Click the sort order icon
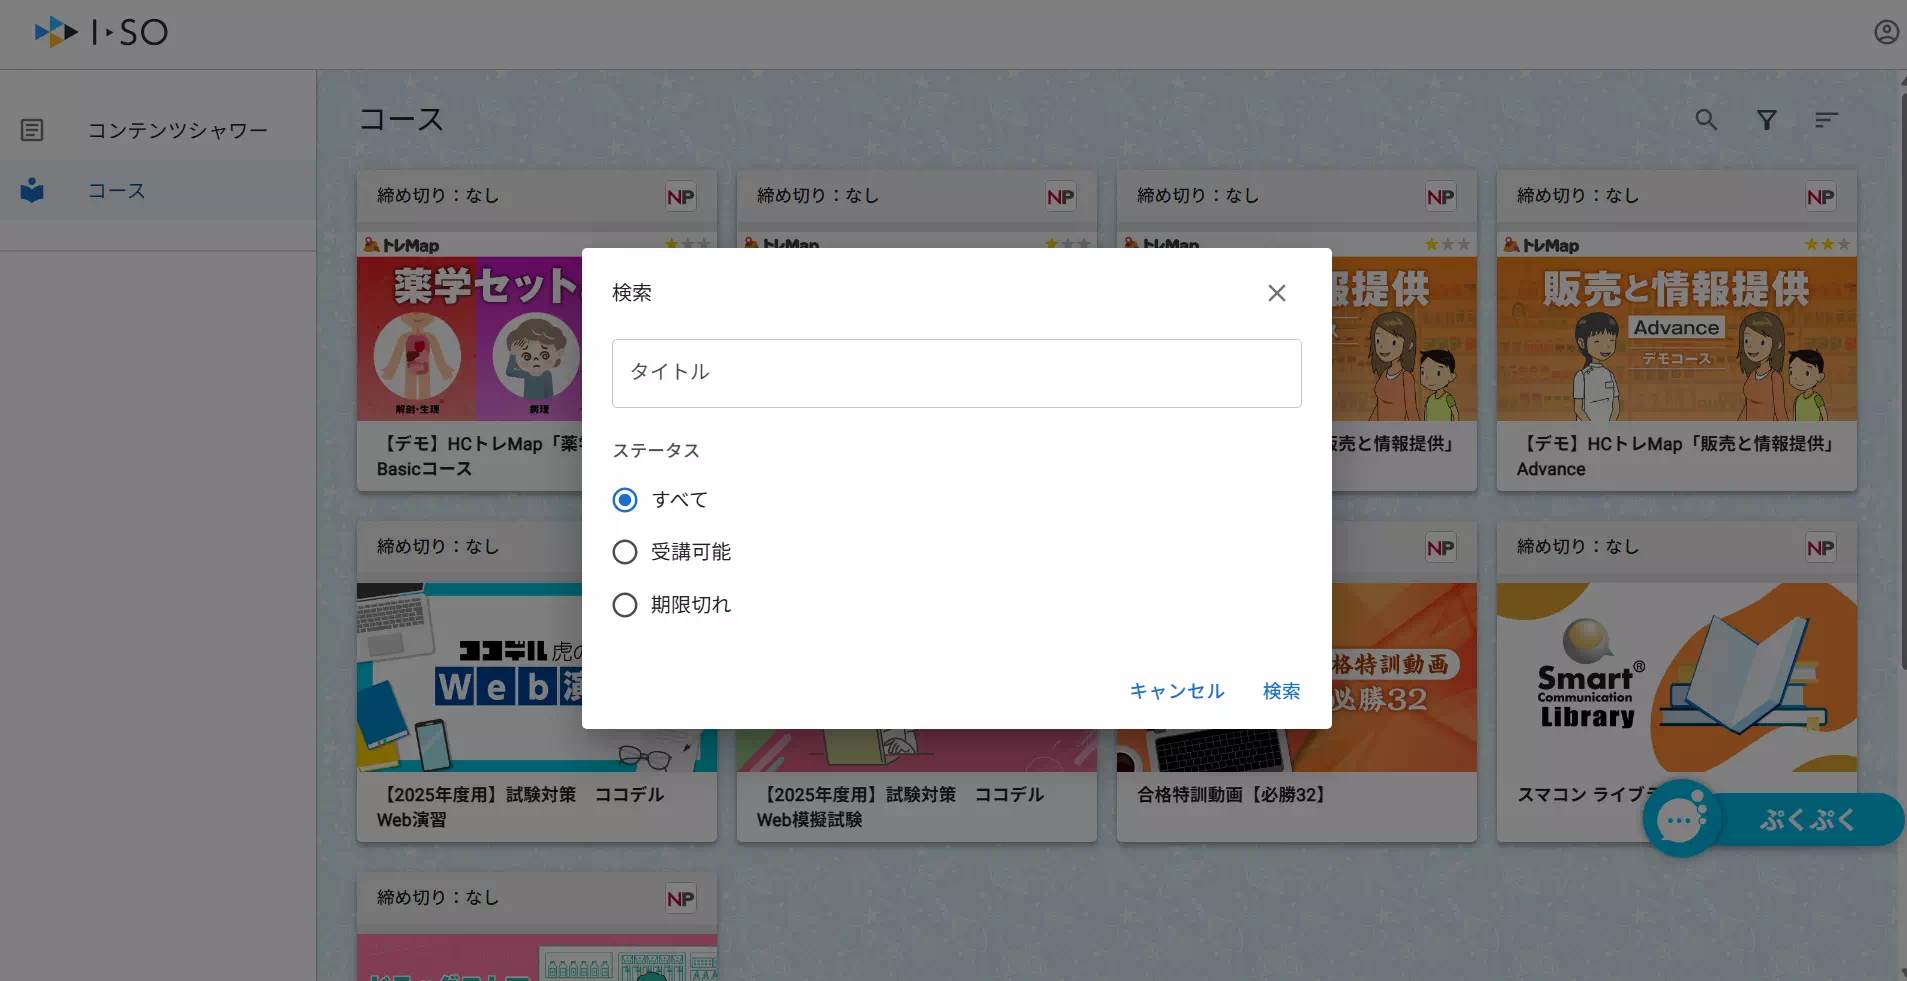The height and width of the screenshot is (981, 1907). click(x=1827, y=119)
